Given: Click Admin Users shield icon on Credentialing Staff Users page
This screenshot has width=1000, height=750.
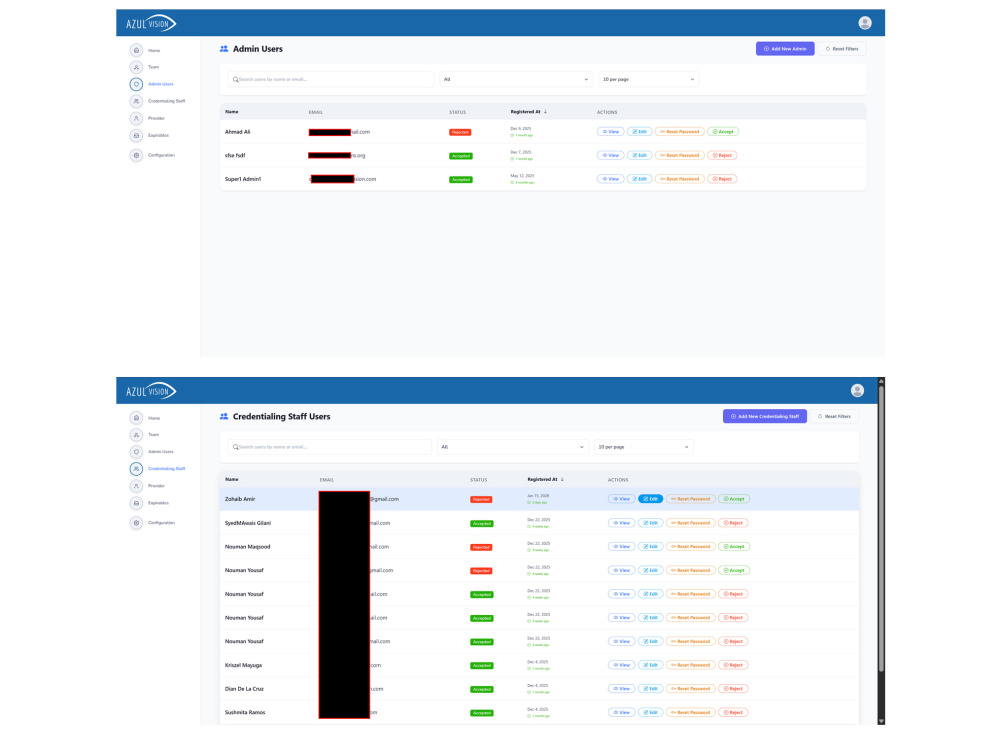Looking at the screenshot, I should [136, 452].
